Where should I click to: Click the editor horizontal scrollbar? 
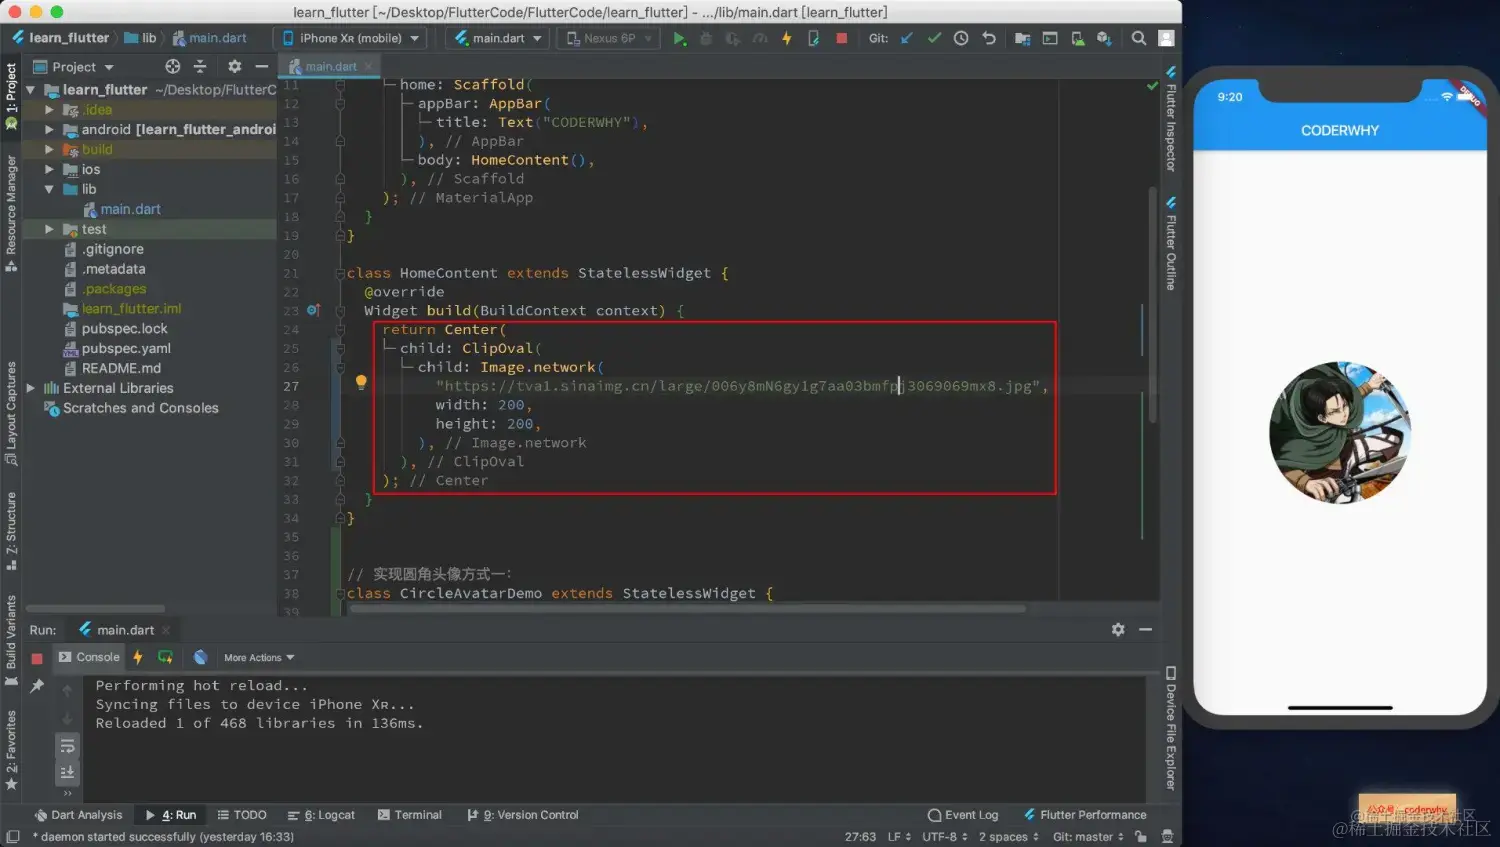687,608
